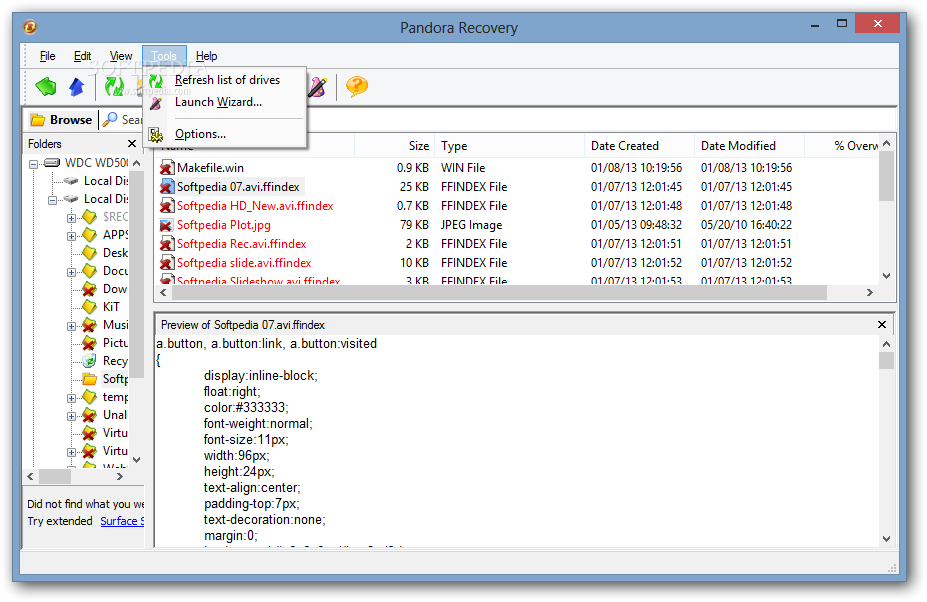Click the wizard icon beside Launch Wizard
Image resolution: width=927 pixels, height=602 pixels.
155,103
